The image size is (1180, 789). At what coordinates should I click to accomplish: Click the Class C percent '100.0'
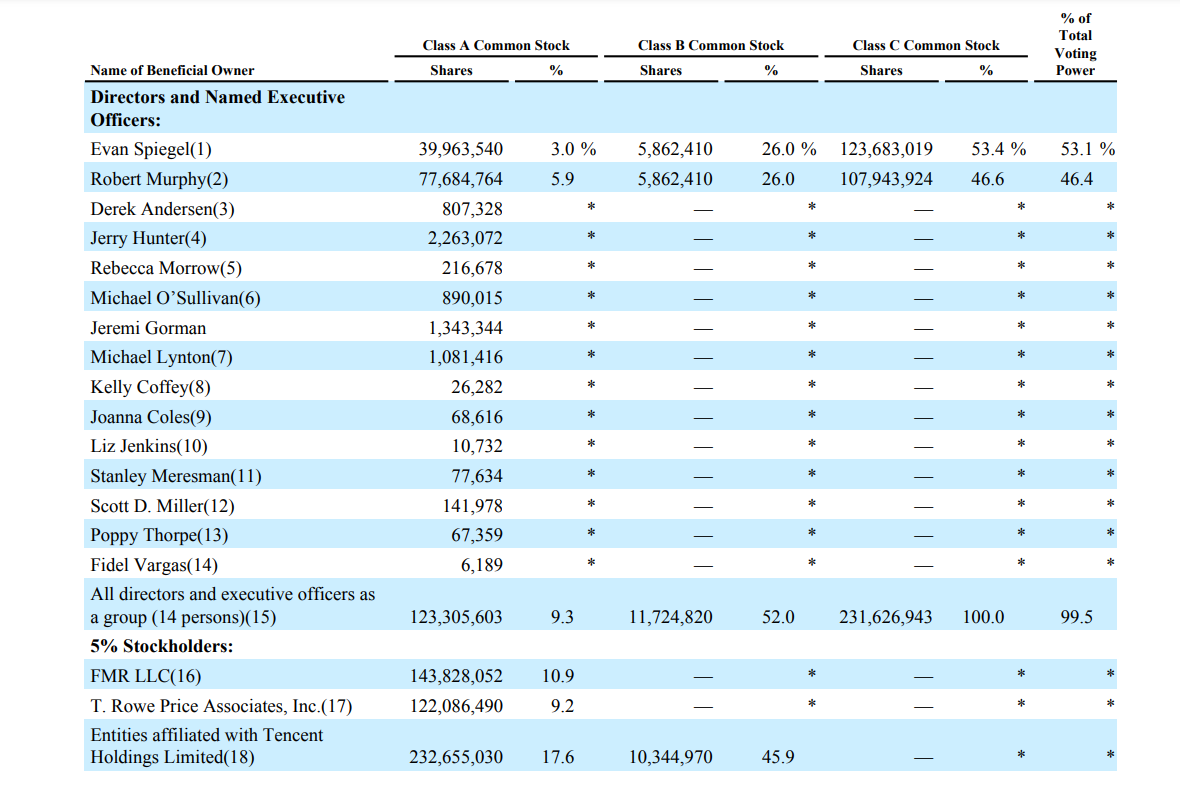click(983, 617)
